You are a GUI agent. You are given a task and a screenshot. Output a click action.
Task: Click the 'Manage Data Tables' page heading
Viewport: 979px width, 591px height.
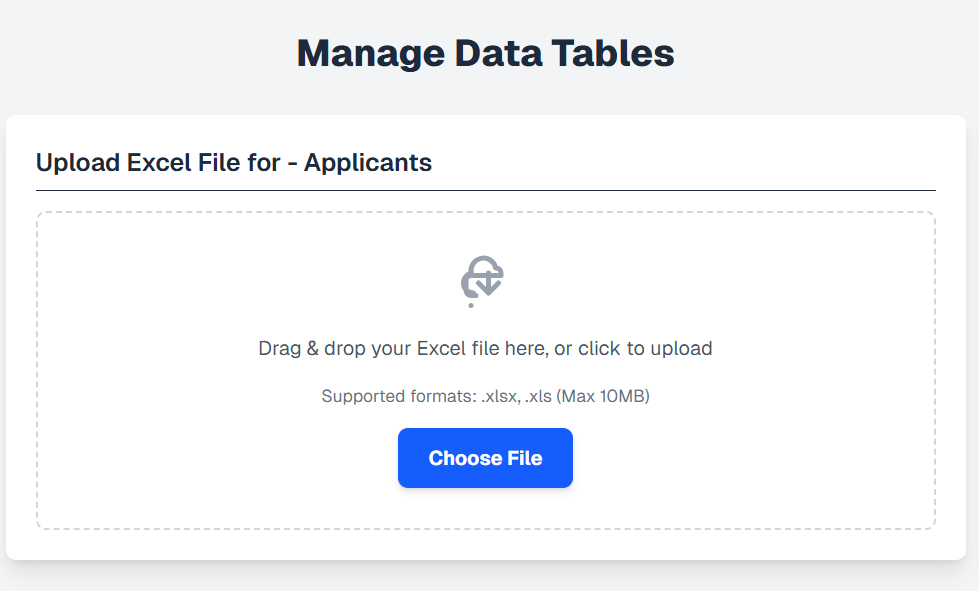tap(485, 52)
